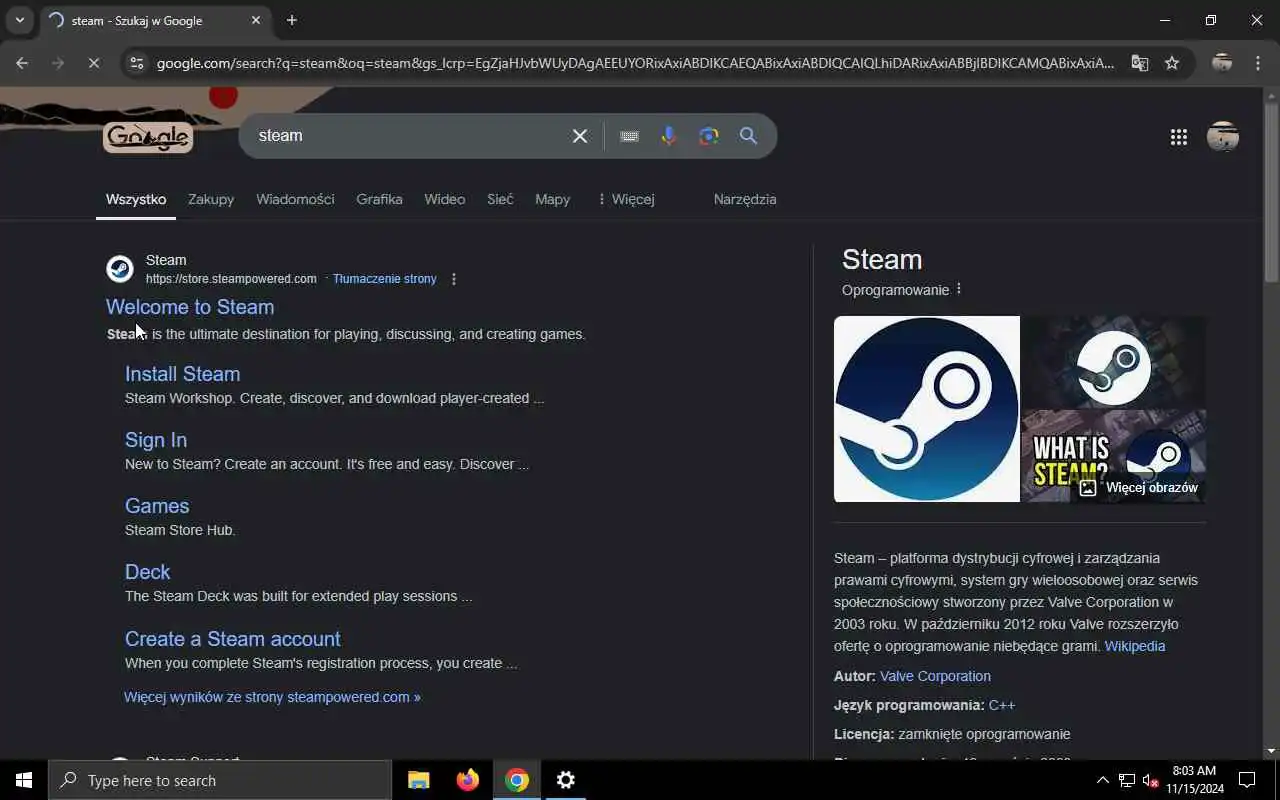This screenshot has height=800, width=1280.
Task: Stop loading the page
Action: [93, 63]
